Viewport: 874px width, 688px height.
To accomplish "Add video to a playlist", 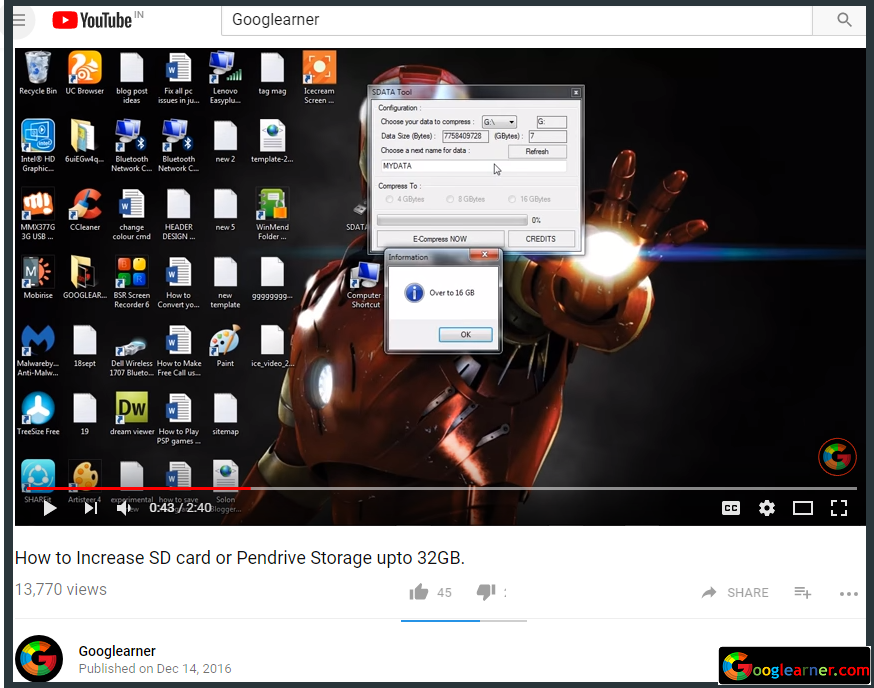I will tap(803, 593).
